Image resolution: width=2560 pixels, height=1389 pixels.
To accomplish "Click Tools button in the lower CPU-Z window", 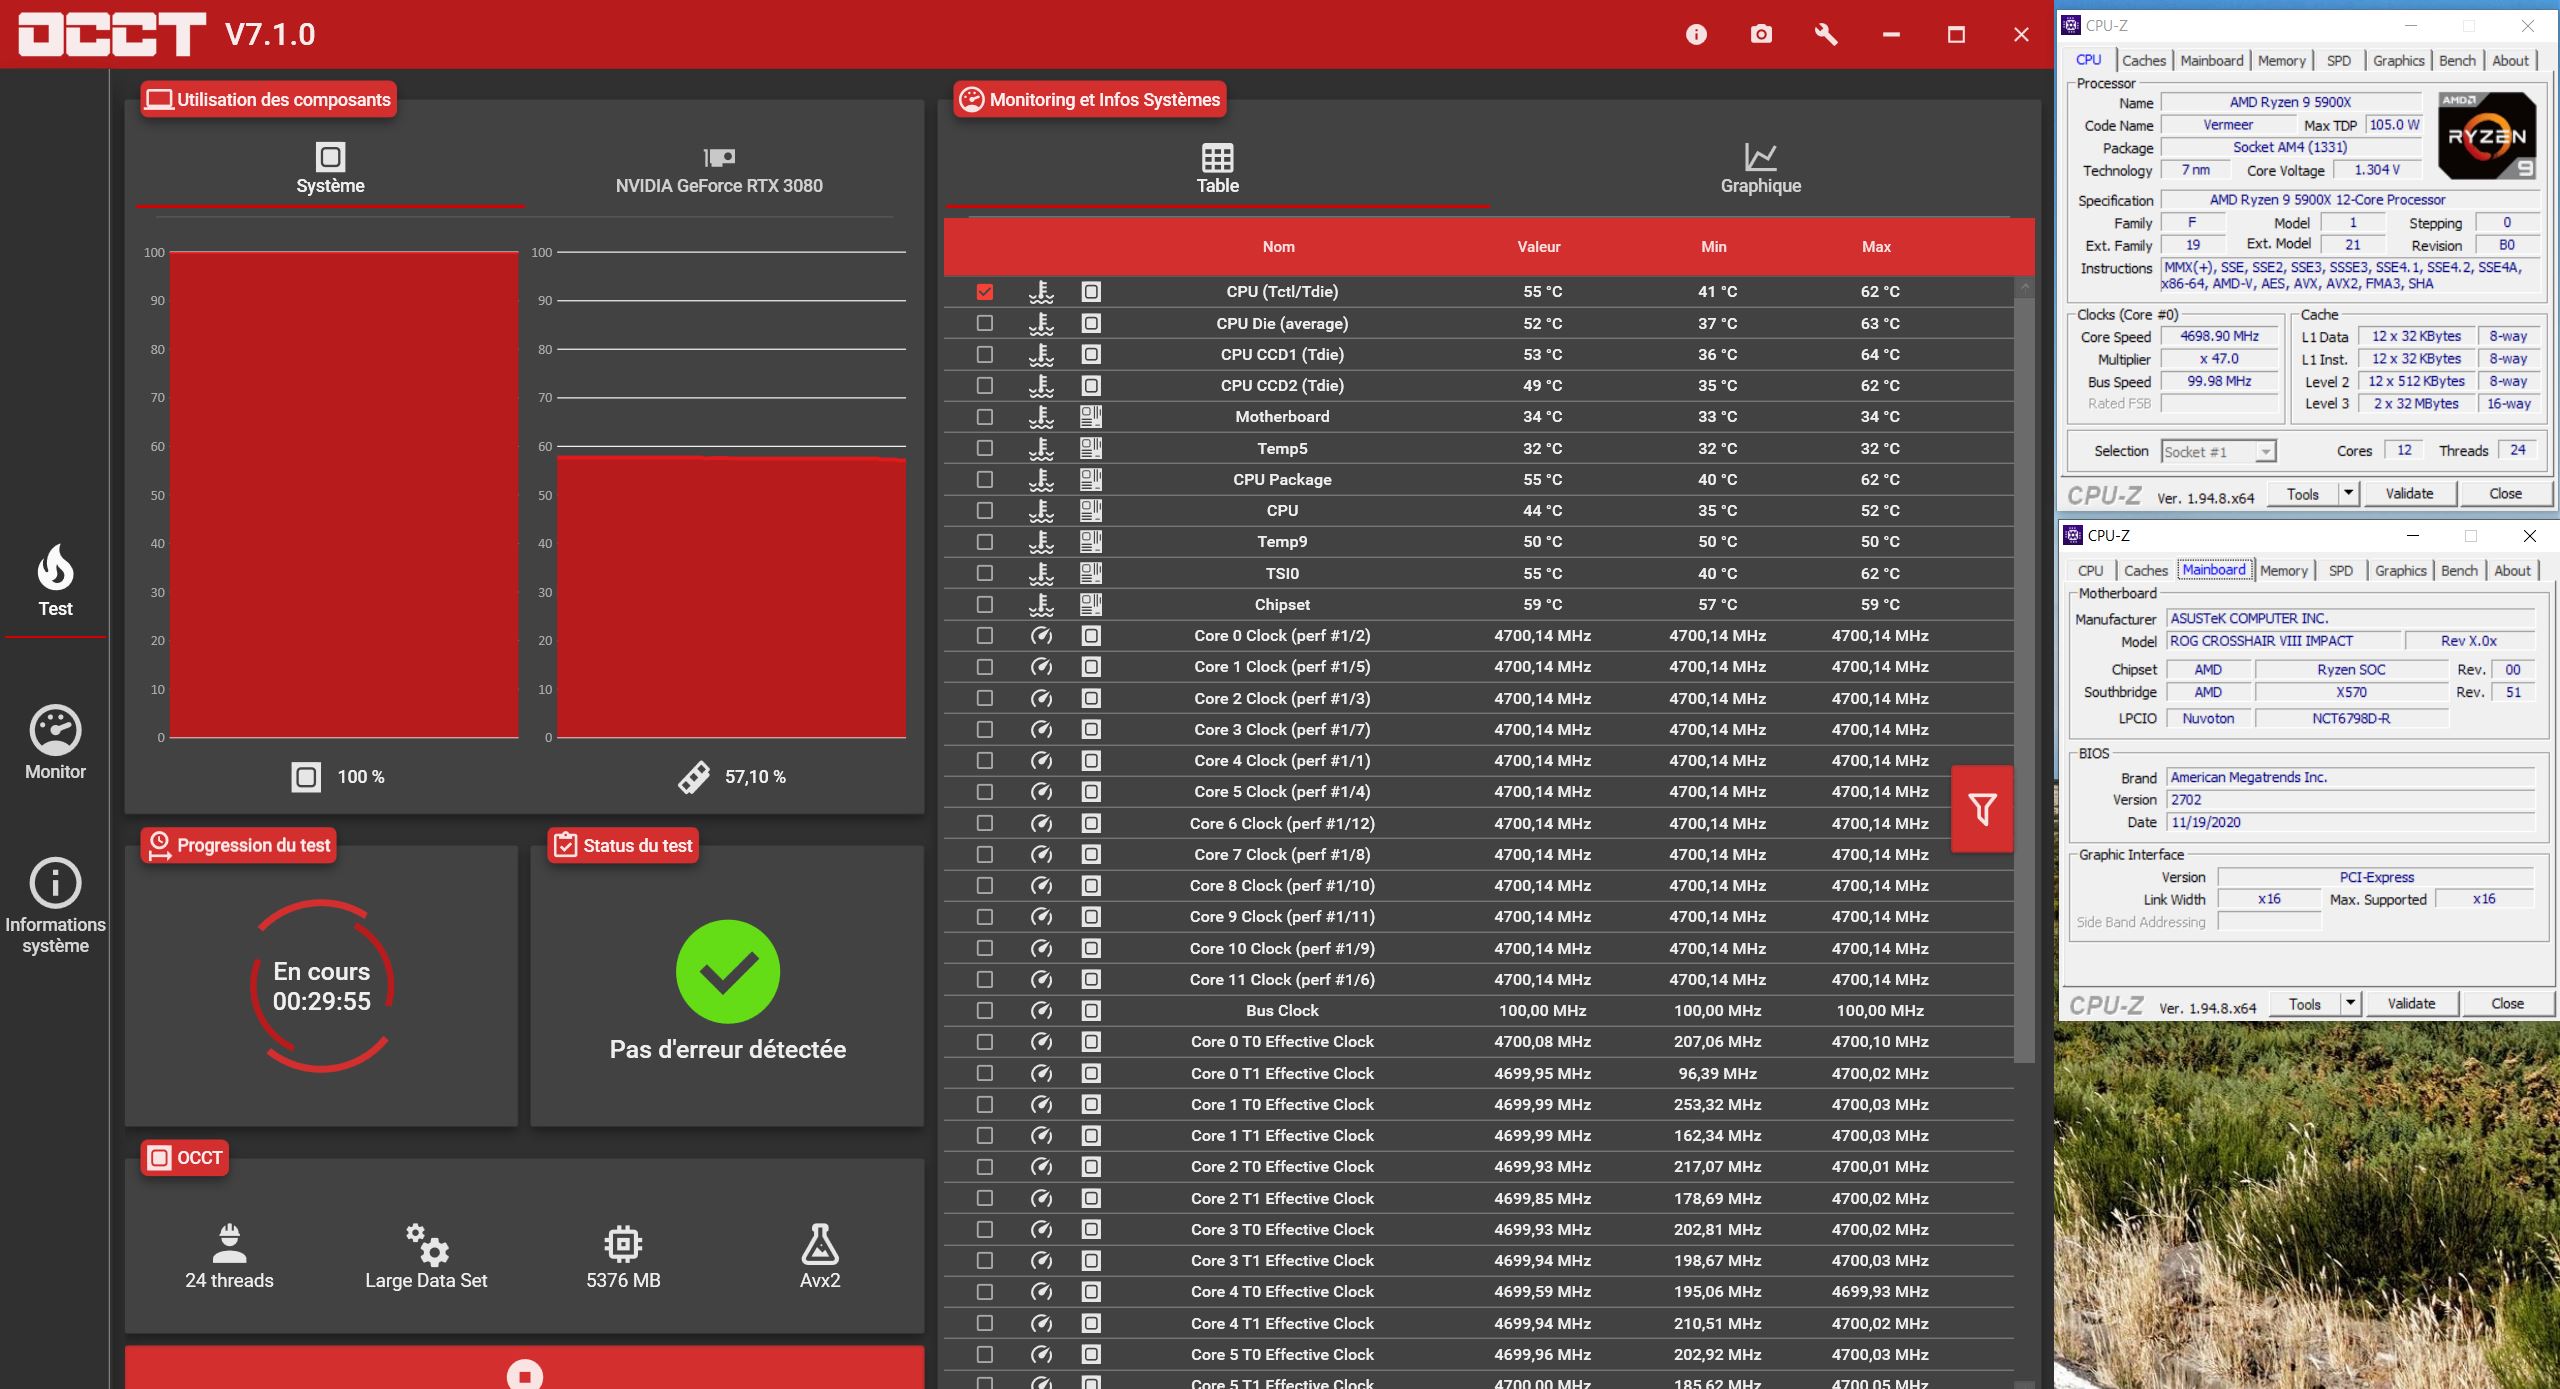I will point(2304,1004).
